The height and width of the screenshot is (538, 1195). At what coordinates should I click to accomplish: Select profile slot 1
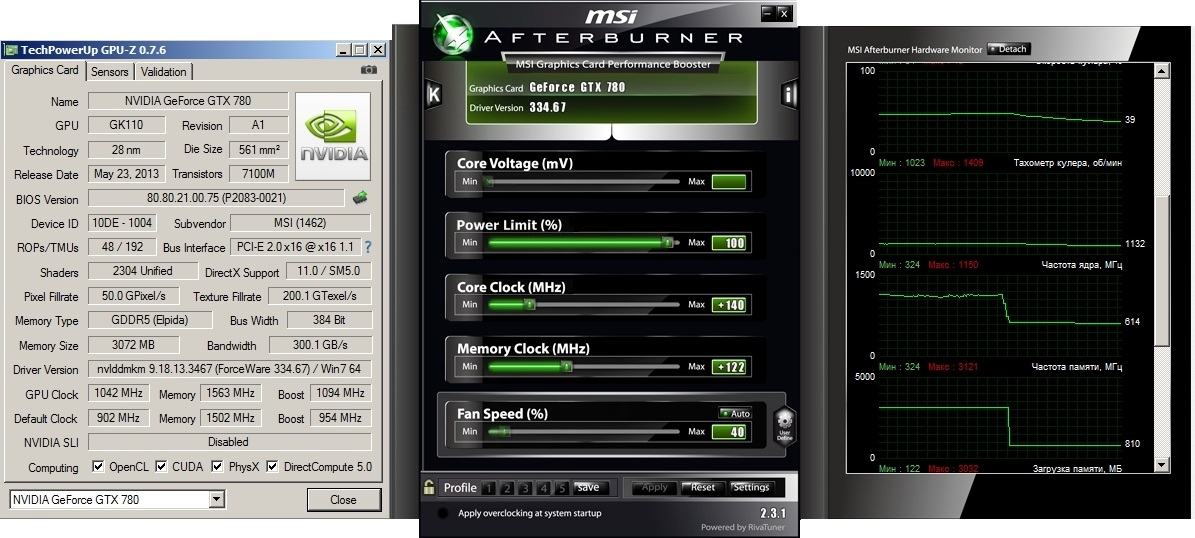coord(488,488)
